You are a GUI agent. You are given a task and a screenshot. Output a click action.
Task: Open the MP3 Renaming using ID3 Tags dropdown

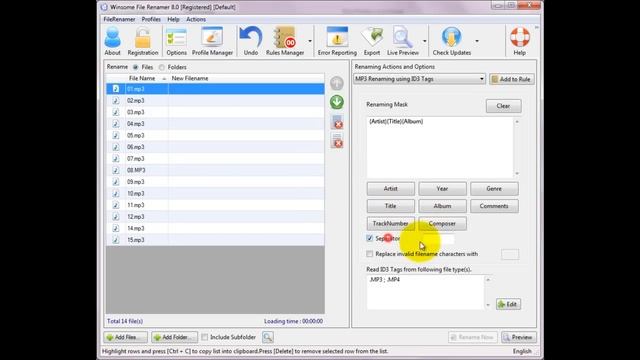pos(419,79)
